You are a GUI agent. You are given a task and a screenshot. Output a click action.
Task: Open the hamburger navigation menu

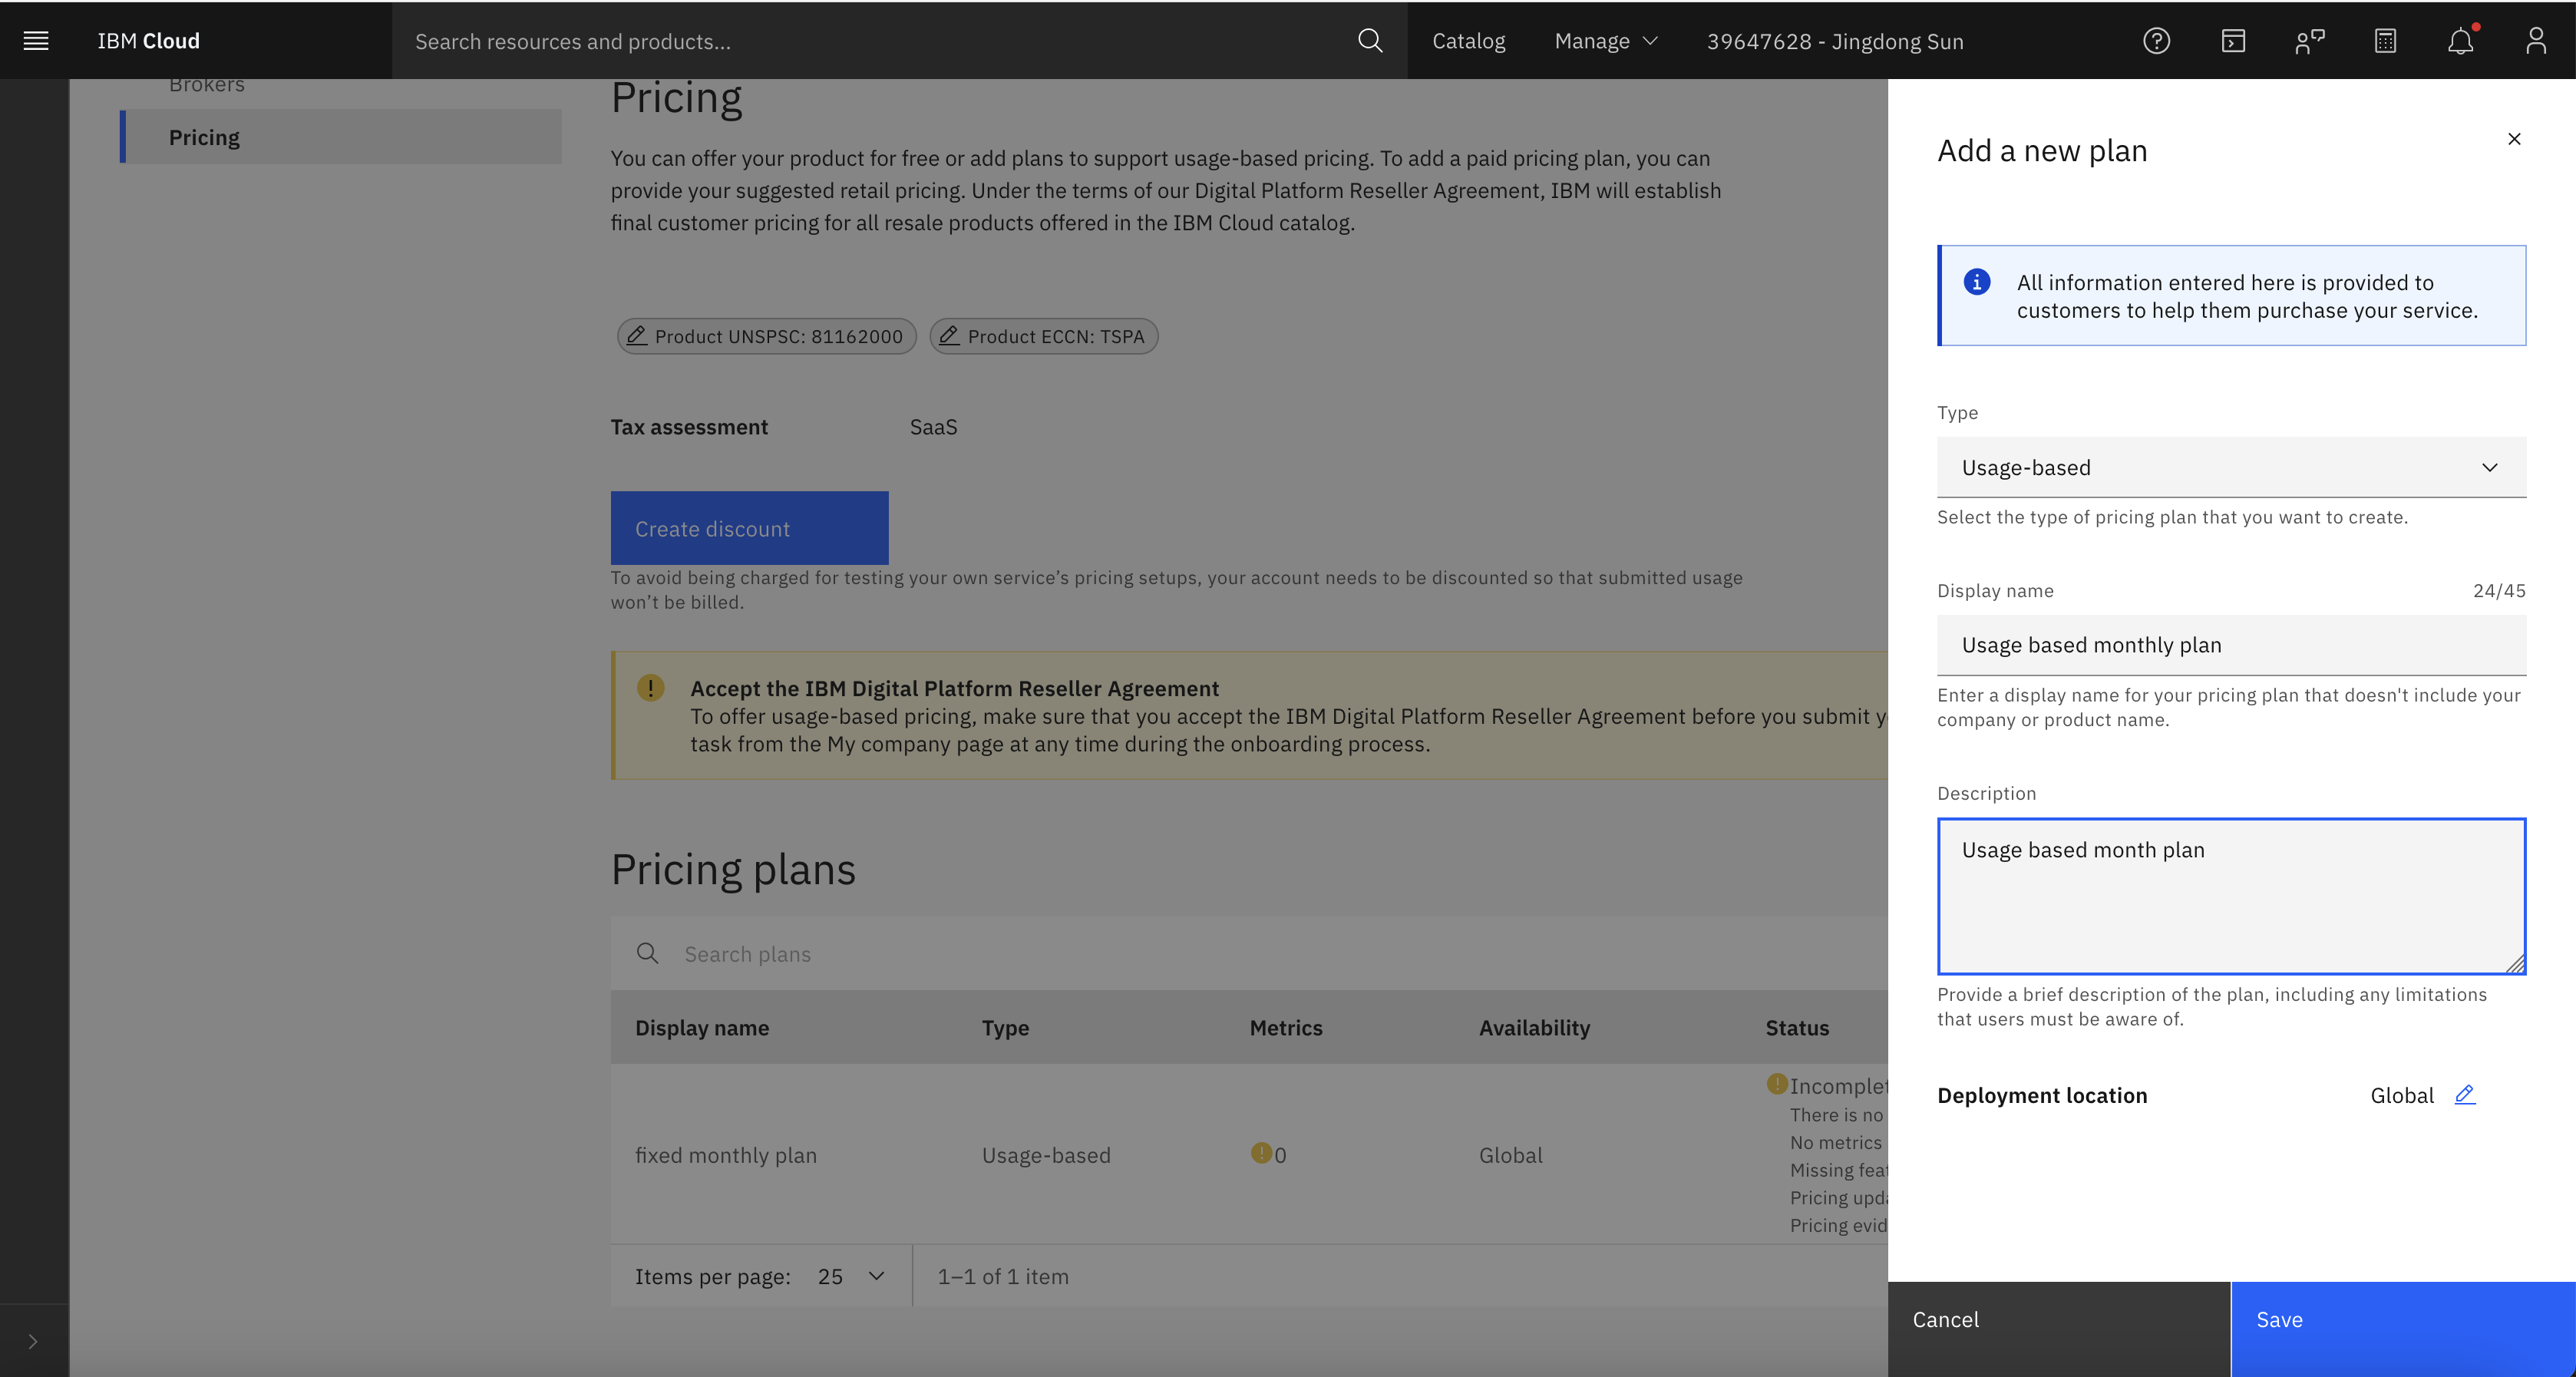click(36, 41)
